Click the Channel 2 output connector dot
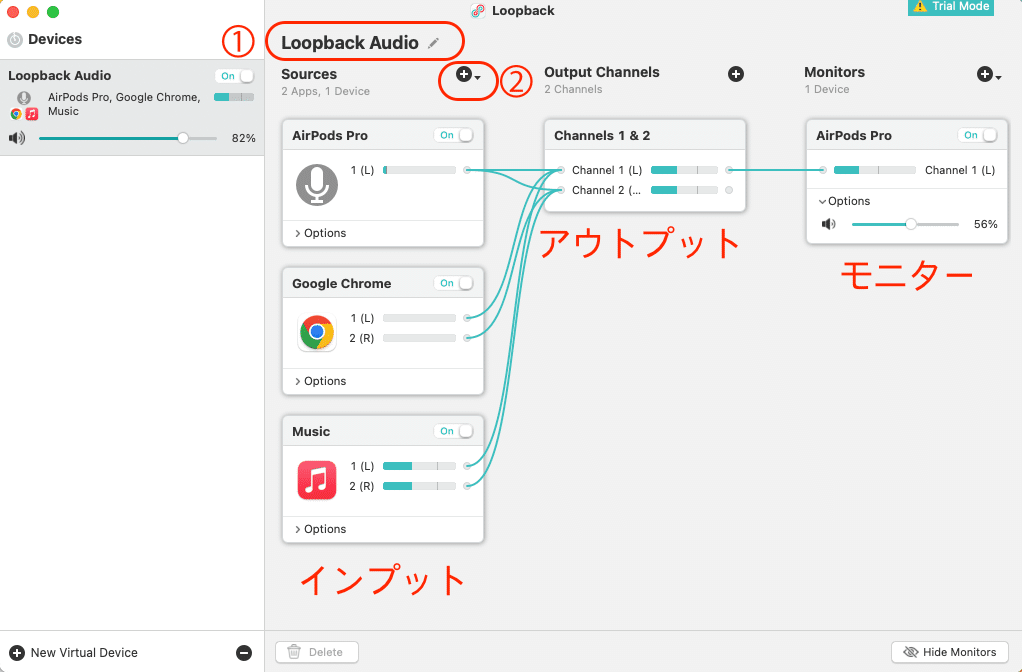The height and width of the screenshot is (672, 1022). (x=729, y=190)
